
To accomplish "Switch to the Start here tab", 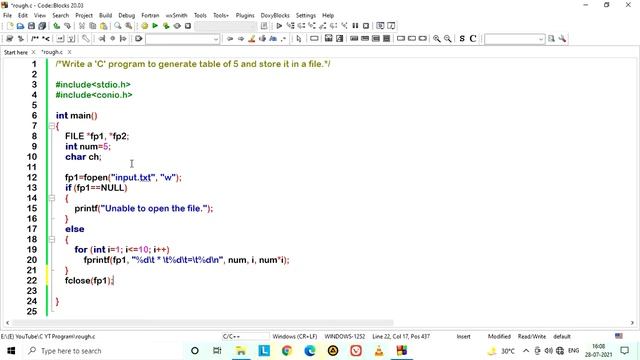I will (16, 52).
